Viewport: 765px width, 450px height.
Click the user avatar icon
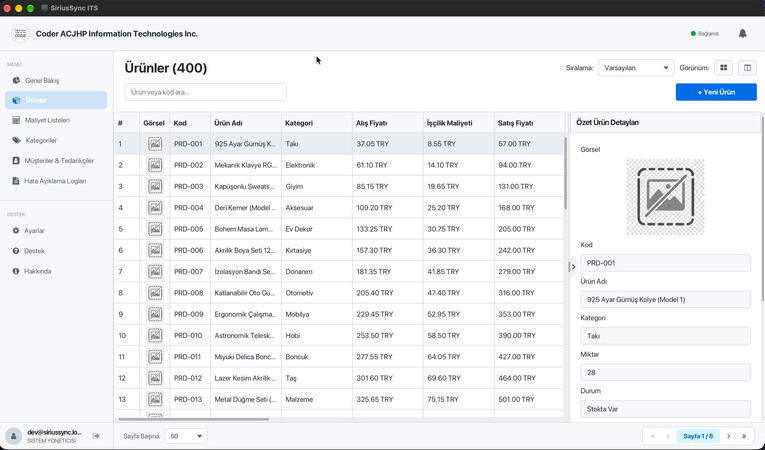[x=14, y=436]
